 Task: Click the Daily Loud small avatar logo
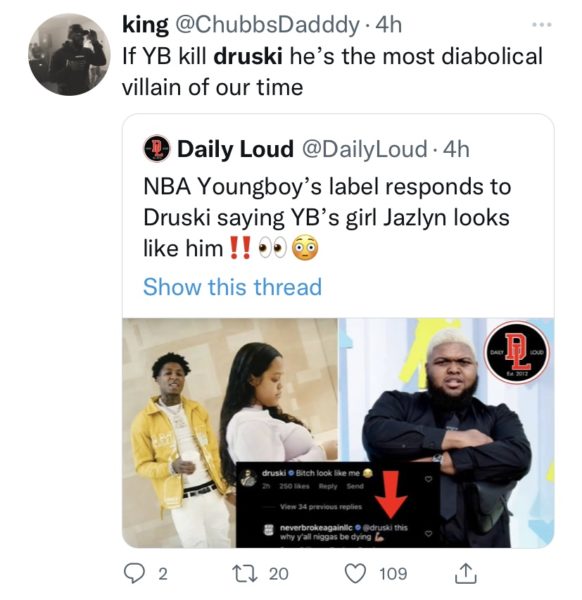157,149
